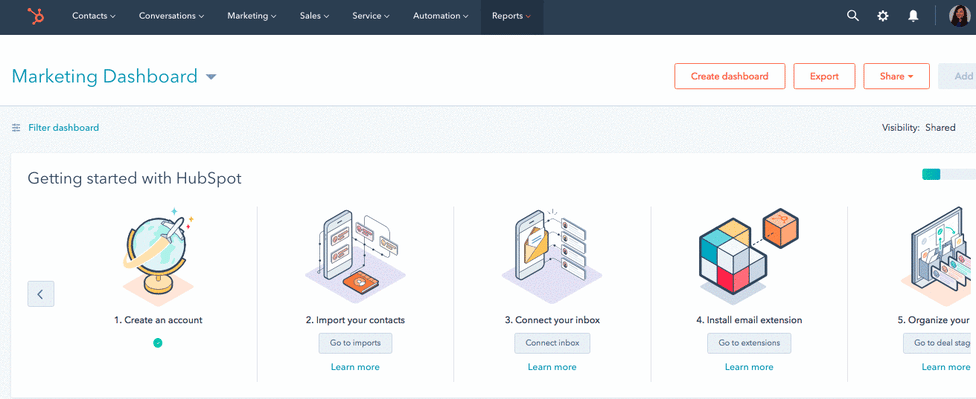Open the Sales menu
This screenshot has width=976, height=399.
point(314,17)
